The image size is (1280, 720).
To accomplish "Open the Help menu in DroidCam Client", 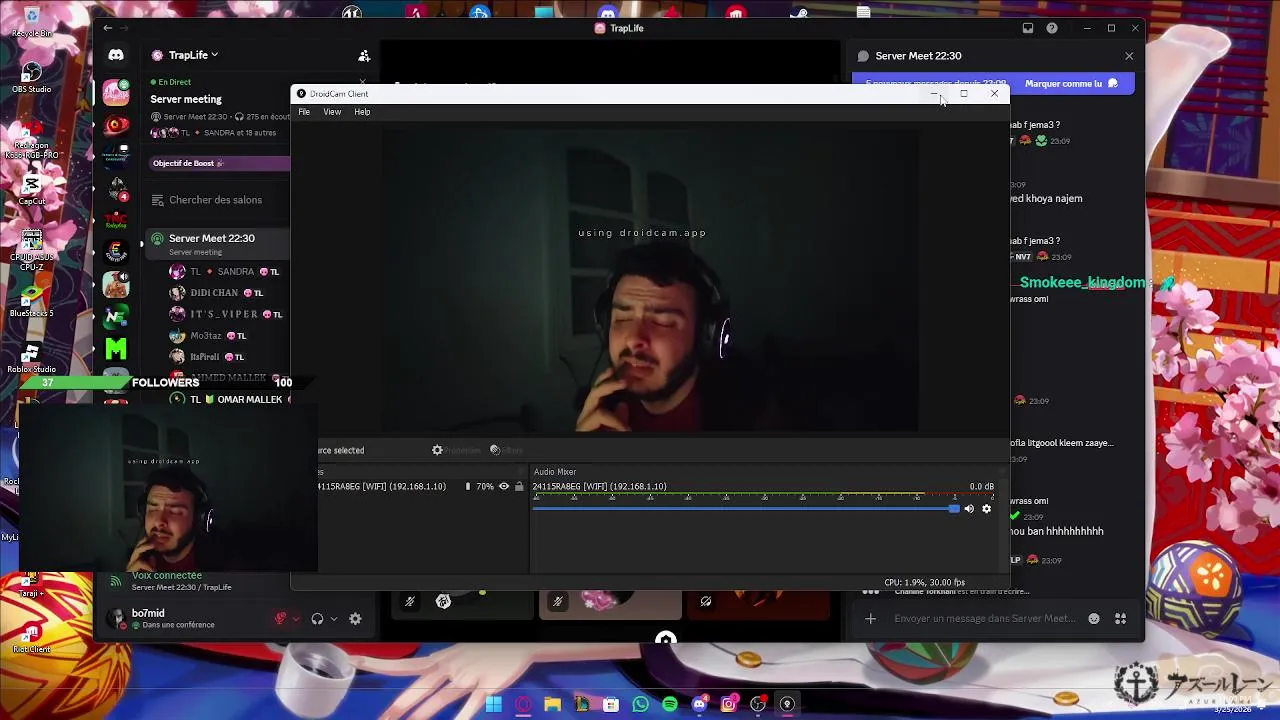I will click(x=362, y=112).
